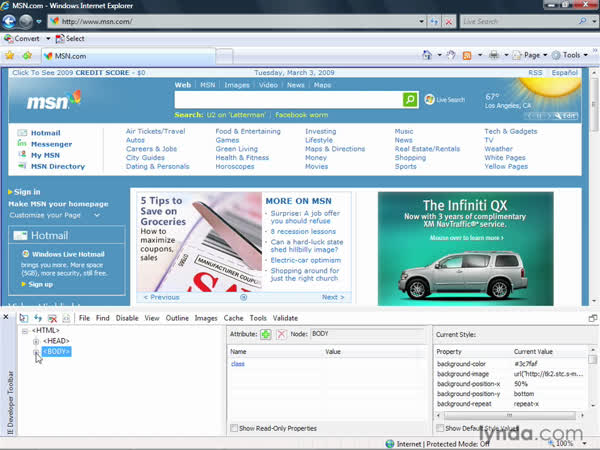Collapse the HTML root node
This screenshot has width=600, height=450.
point(25,330)
